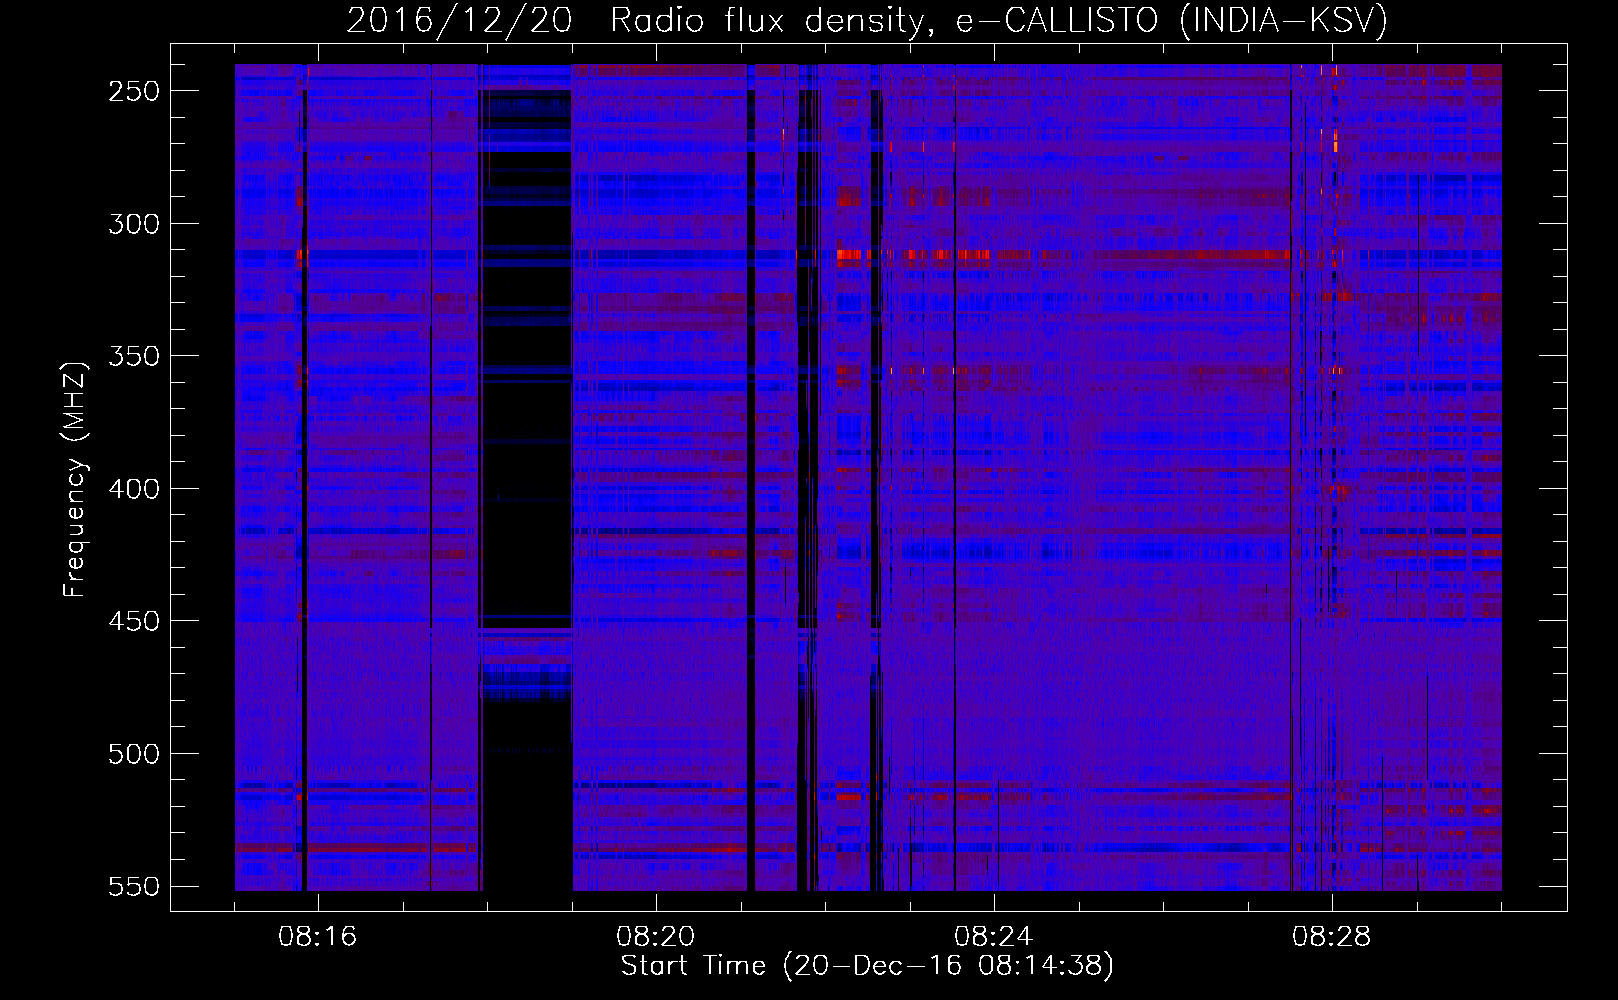Image resolution: width=1618 pixels, height=1000 pixels.
Task: Click the "450" frequency tick label
Action: point(134,621)
